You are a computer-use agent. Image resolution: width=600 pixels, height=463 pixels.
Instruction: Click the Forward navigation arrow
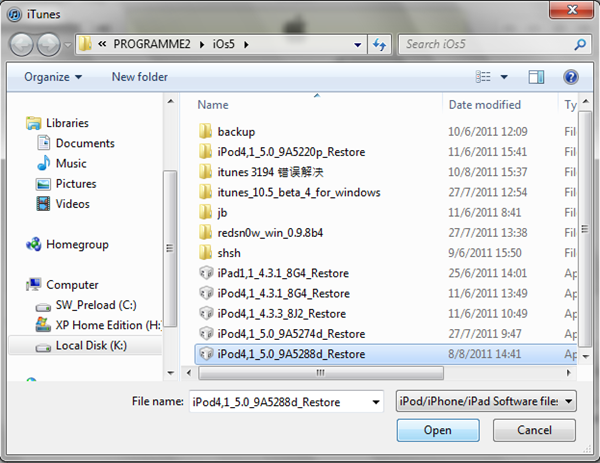pyautogui.click(x=49, y=45)
